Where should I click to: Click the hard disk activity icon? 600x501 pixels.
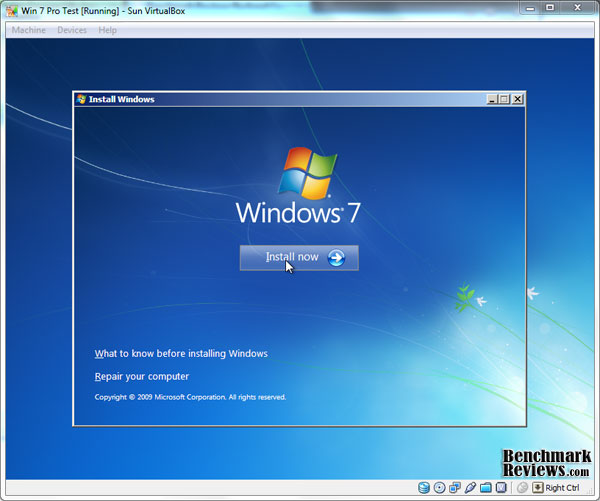pyautogui.click(x=424, y=488)
